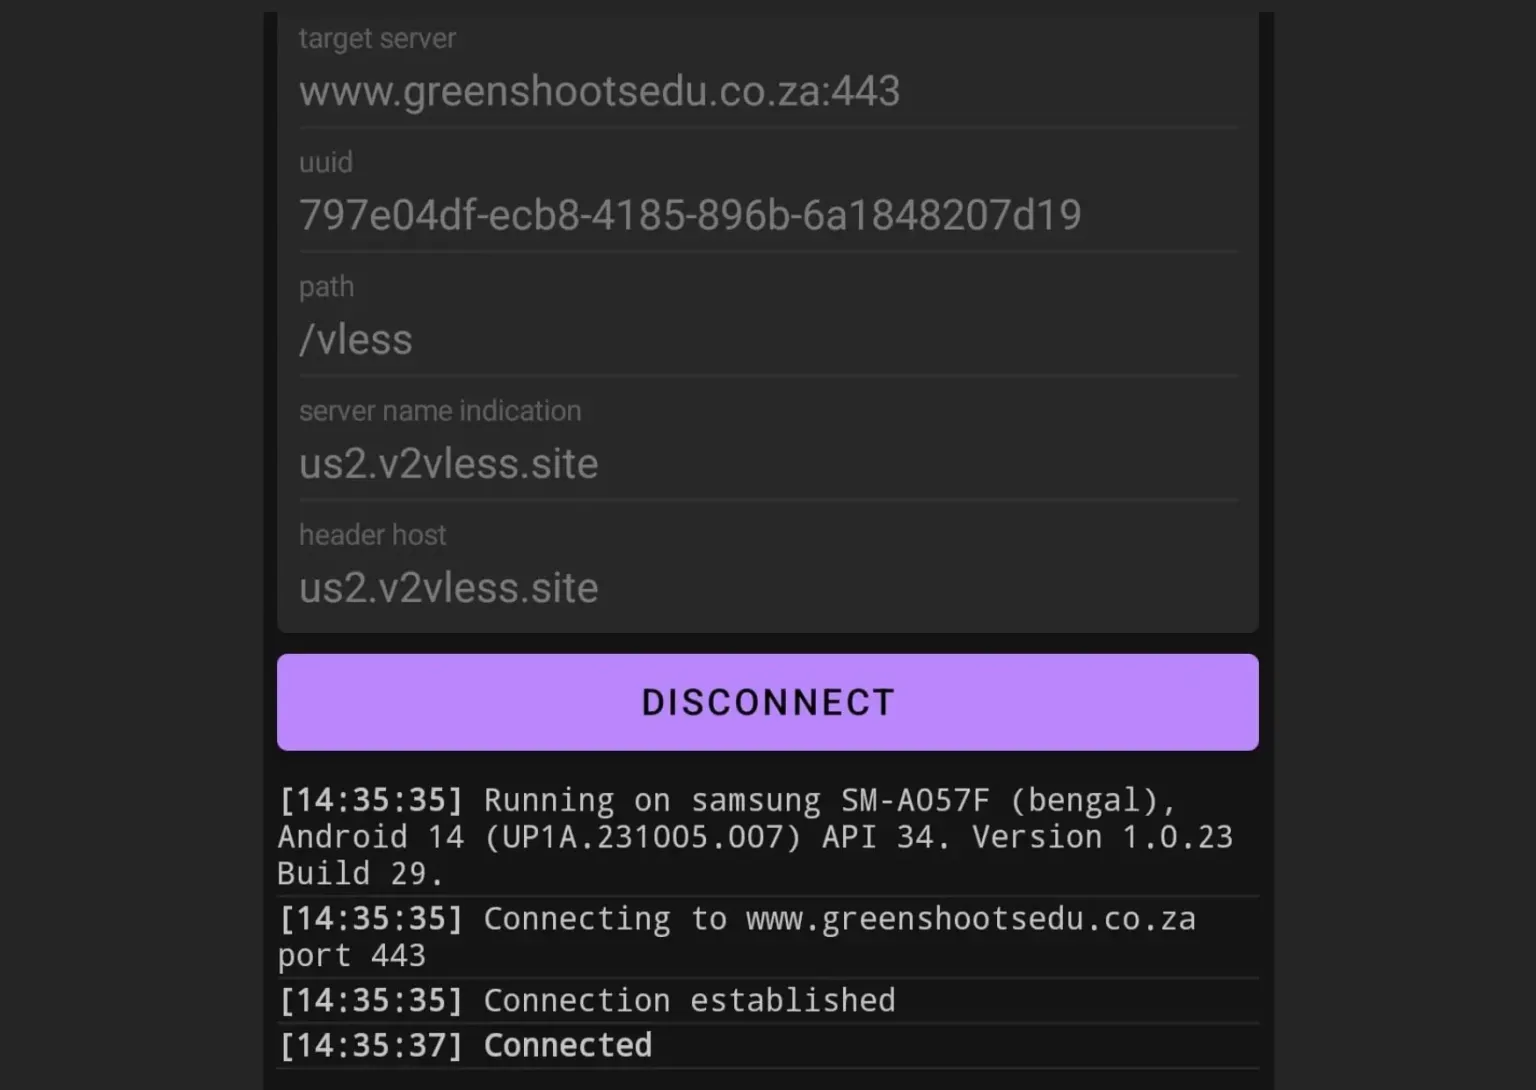This screenshot has height=1090, width=1536.
Task: Click the DISCONNECT button
Action: click(766, 701)
